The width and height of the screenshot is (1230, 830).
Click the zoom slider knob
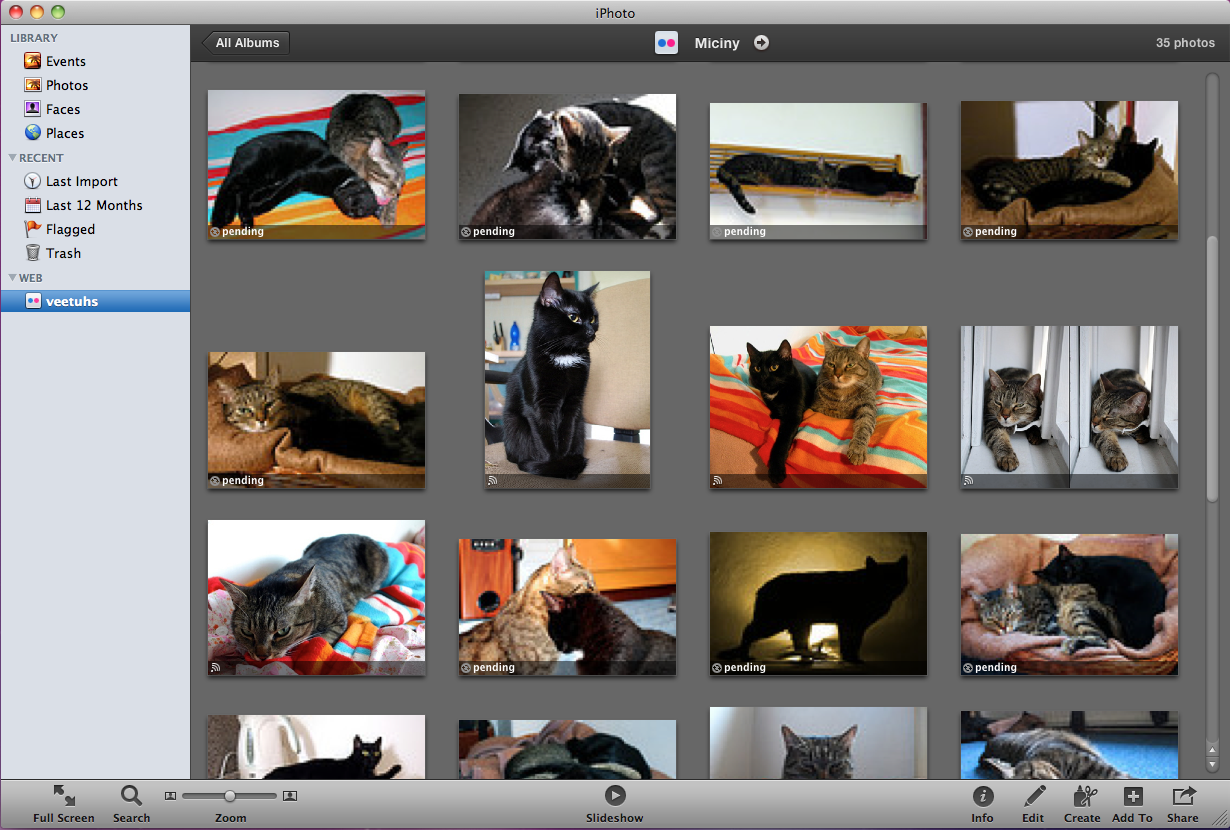pyautogui.click(x=230, y=796)
